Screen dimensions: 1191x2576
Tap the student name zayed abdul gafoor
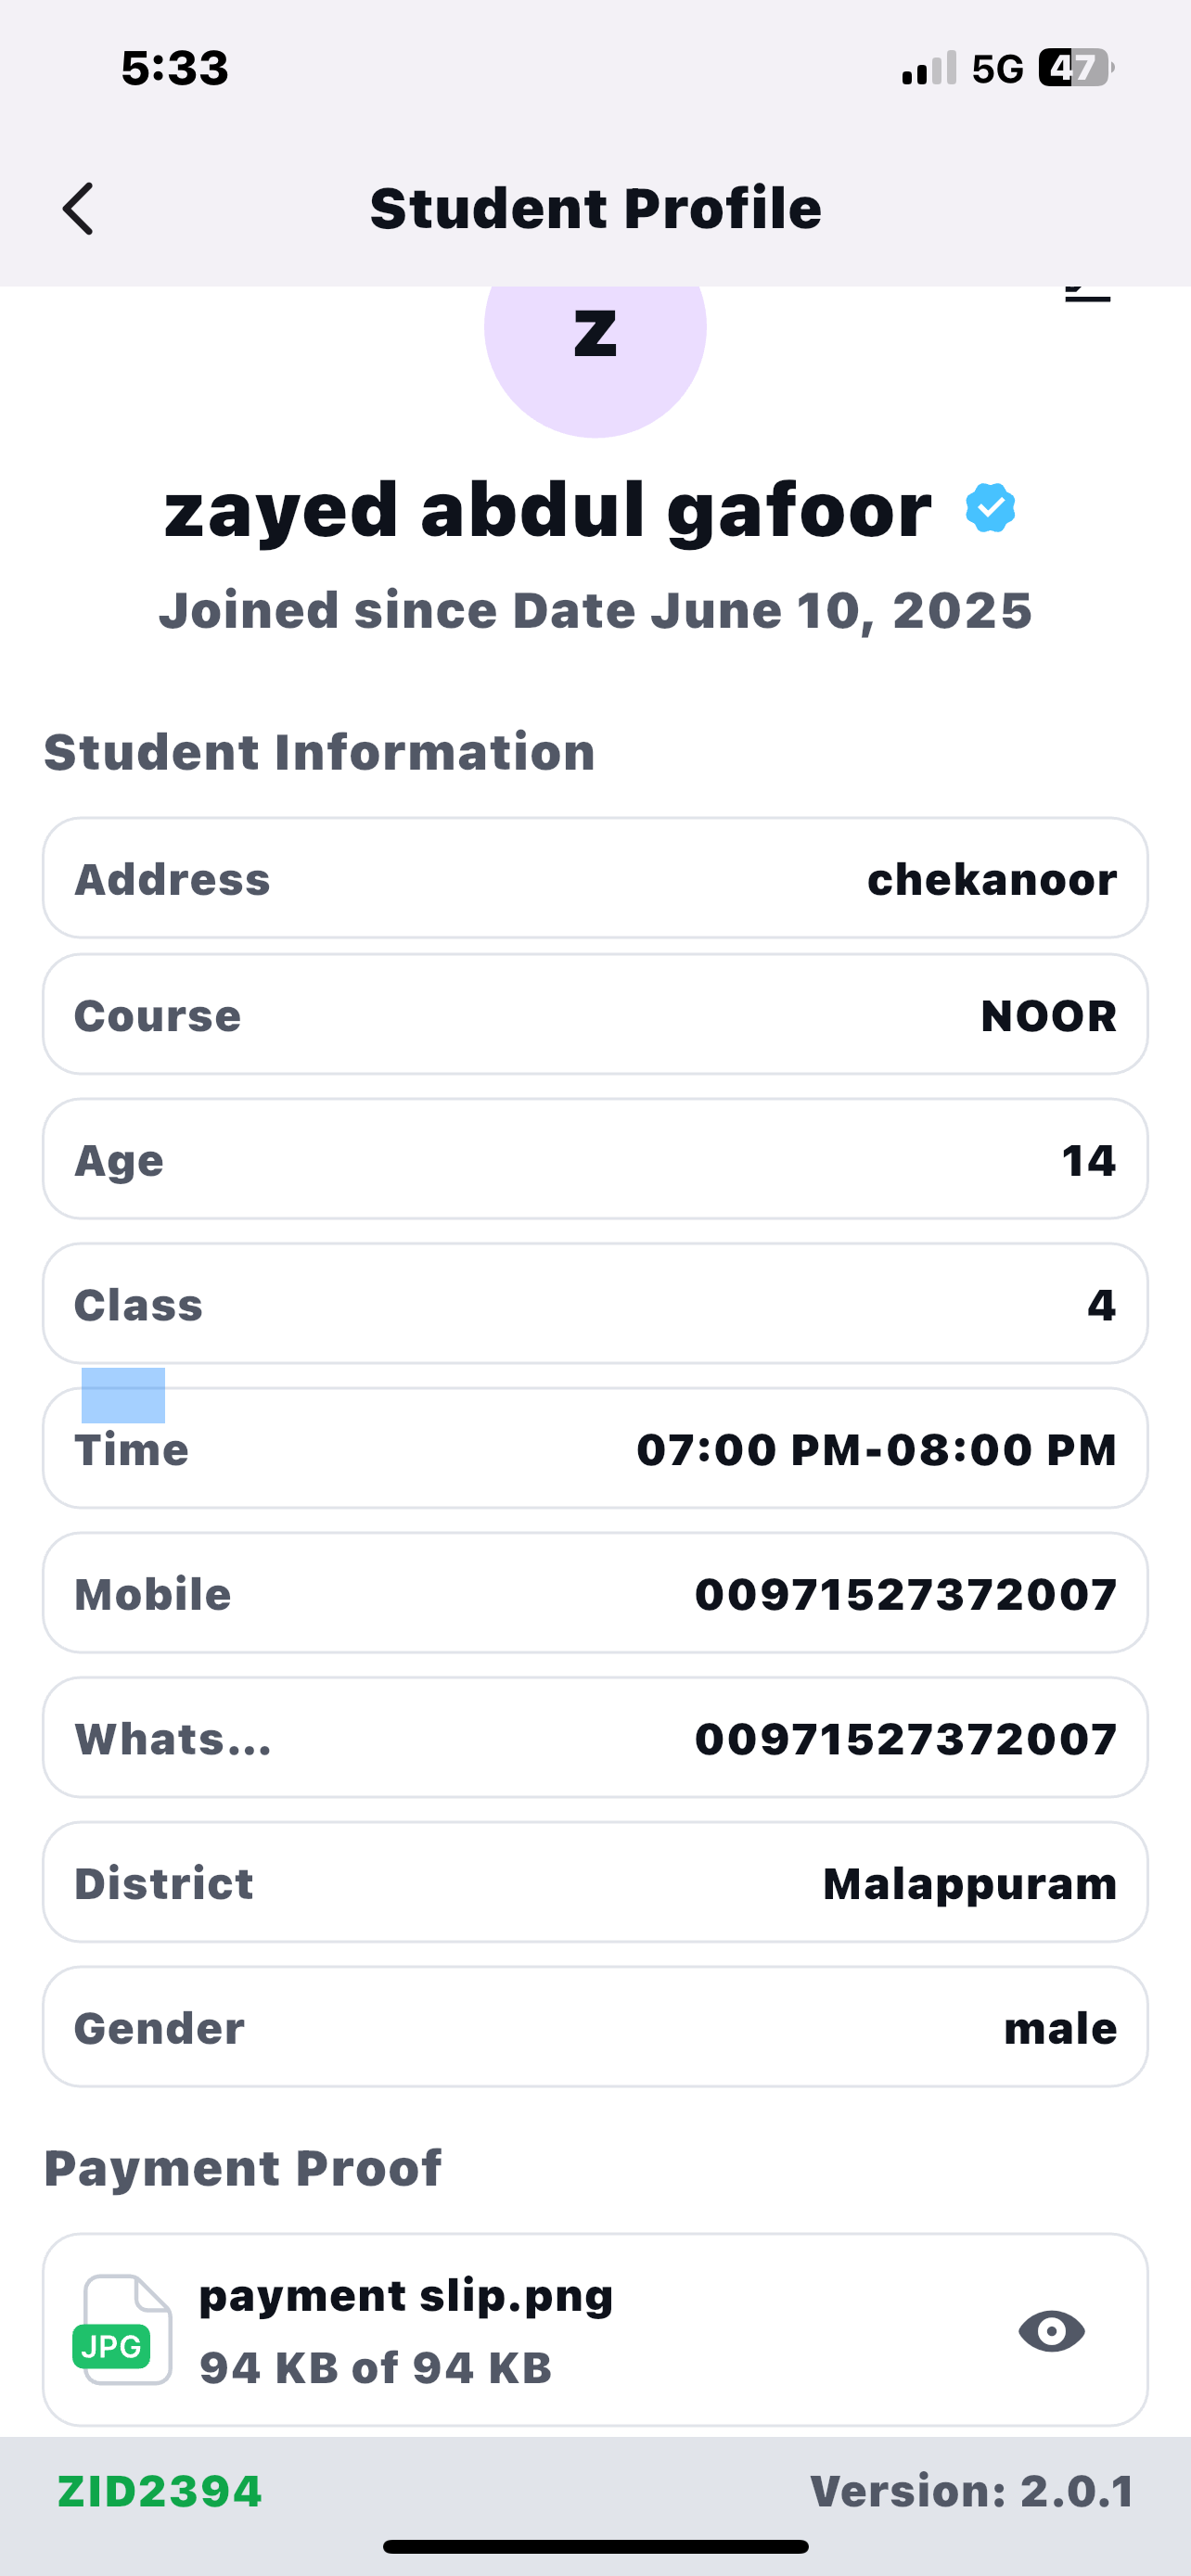pos(548,510)
